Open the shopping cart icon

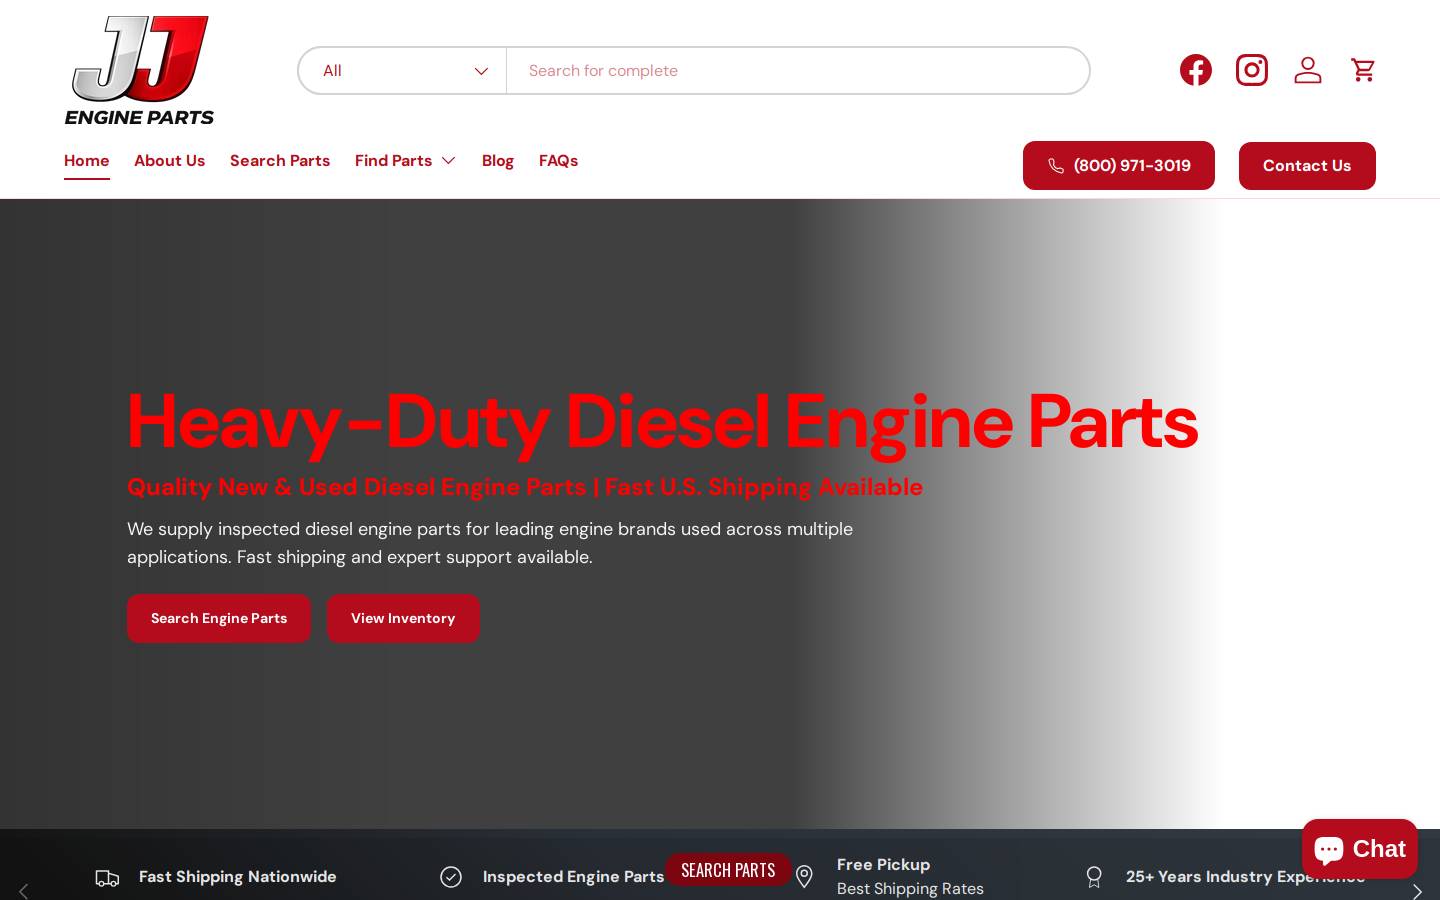1363,70
